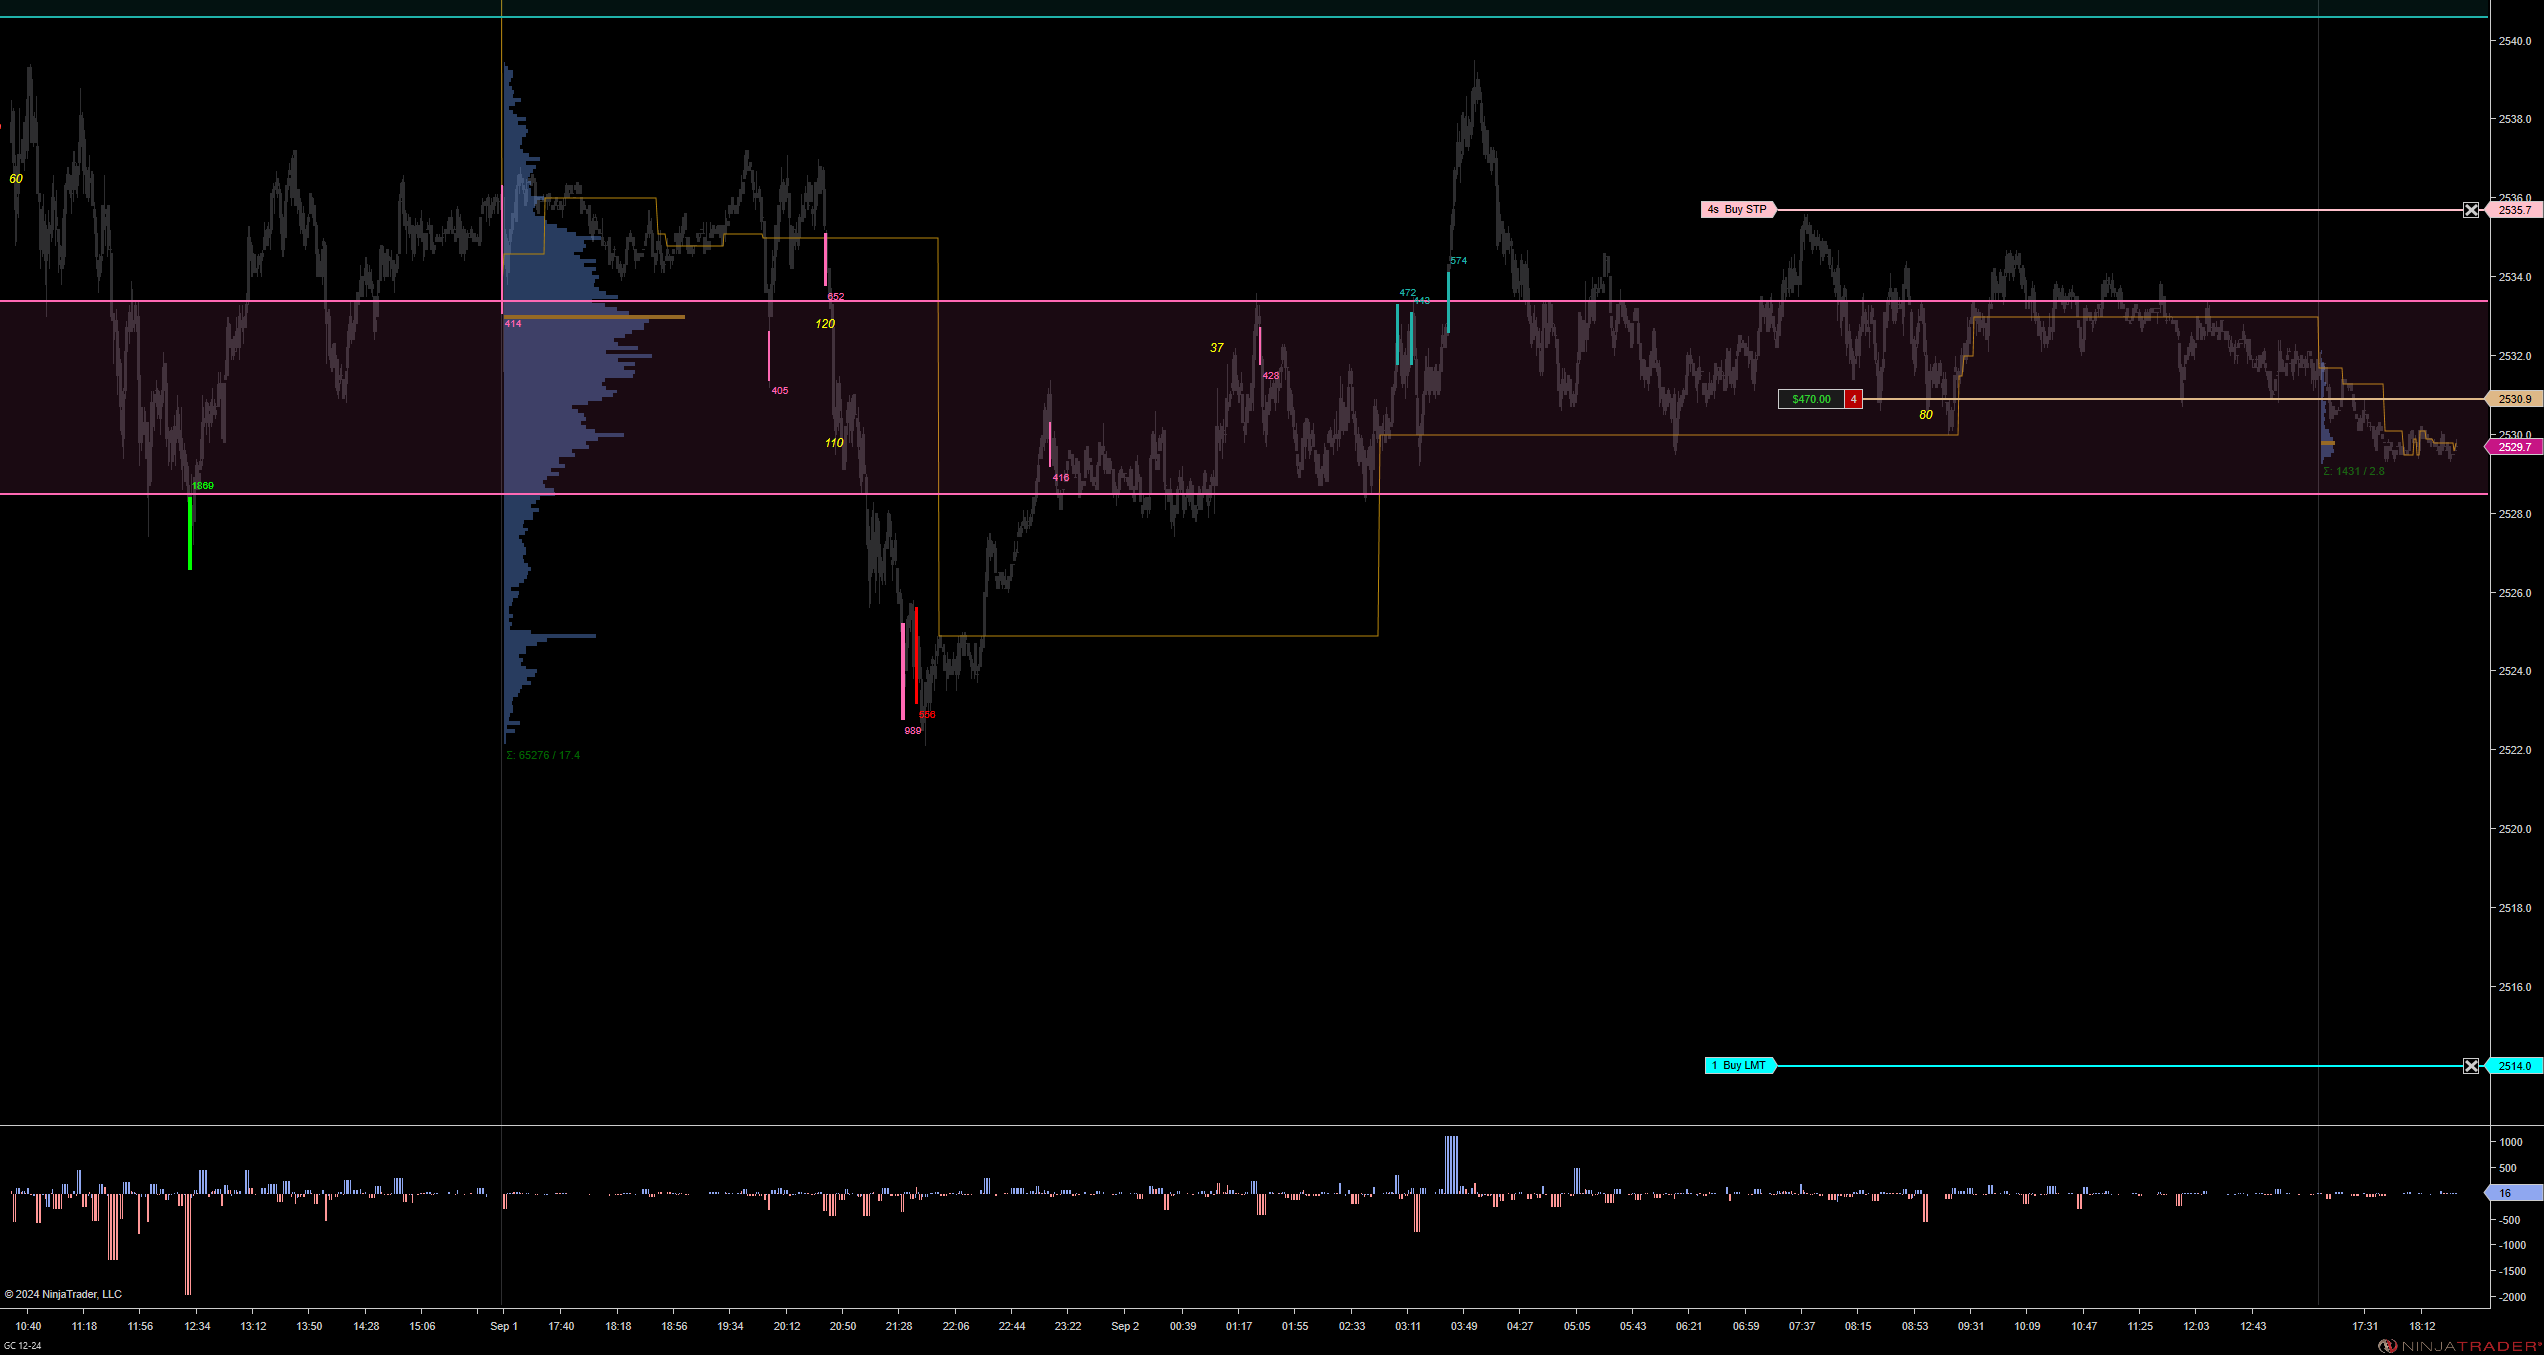2544x1355 pixels.
Task: Select the 1 Buy LMT order flag
Action: coord(1739,1066)
